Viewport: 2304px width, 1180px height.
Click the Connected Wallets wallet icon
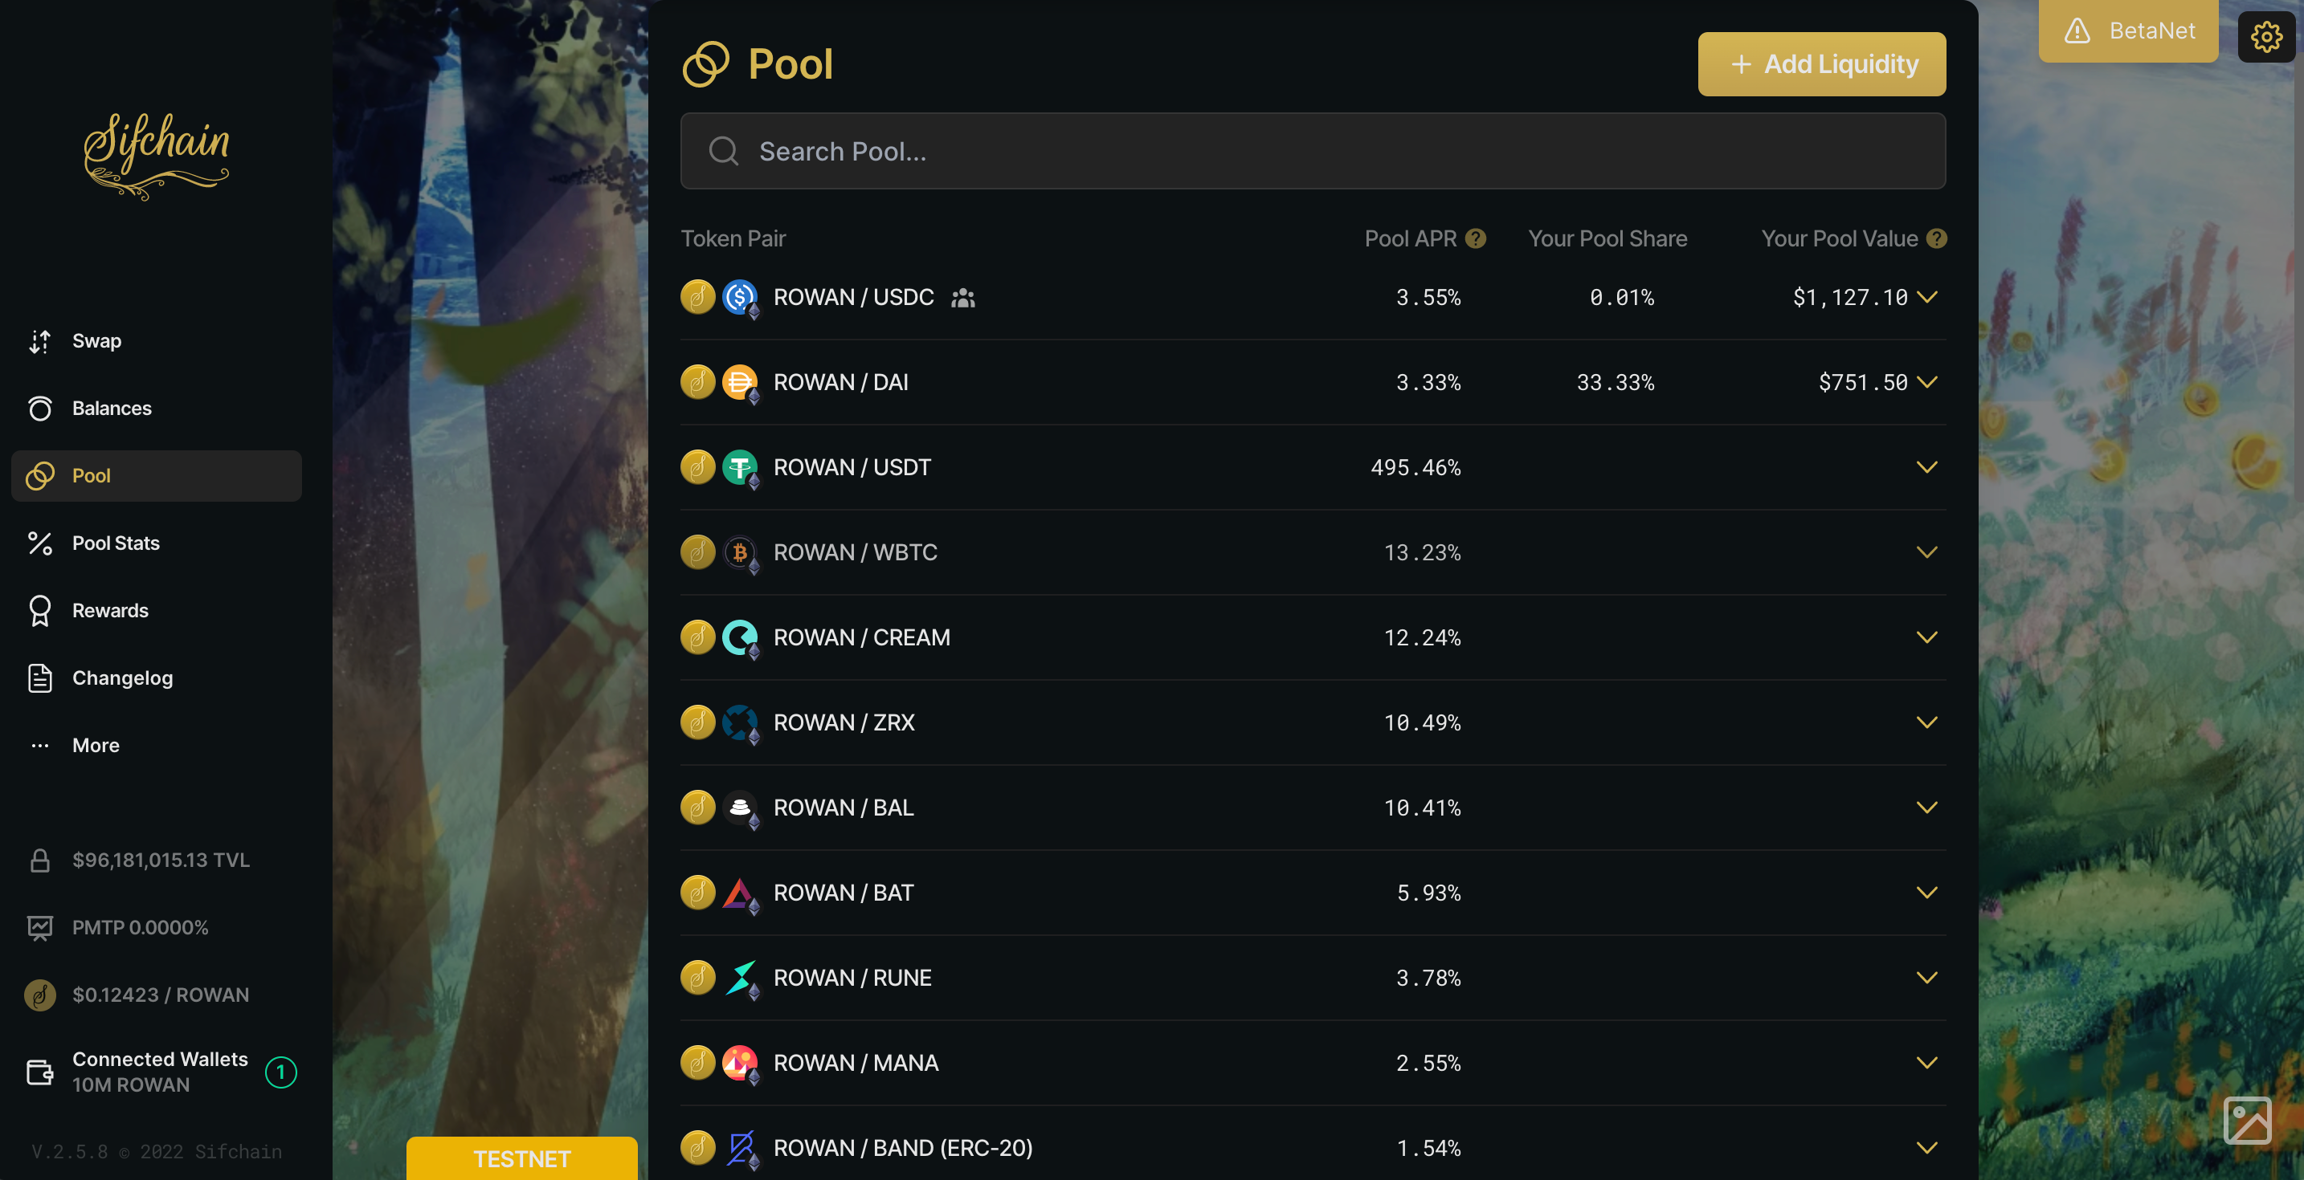coord(40,1072)
